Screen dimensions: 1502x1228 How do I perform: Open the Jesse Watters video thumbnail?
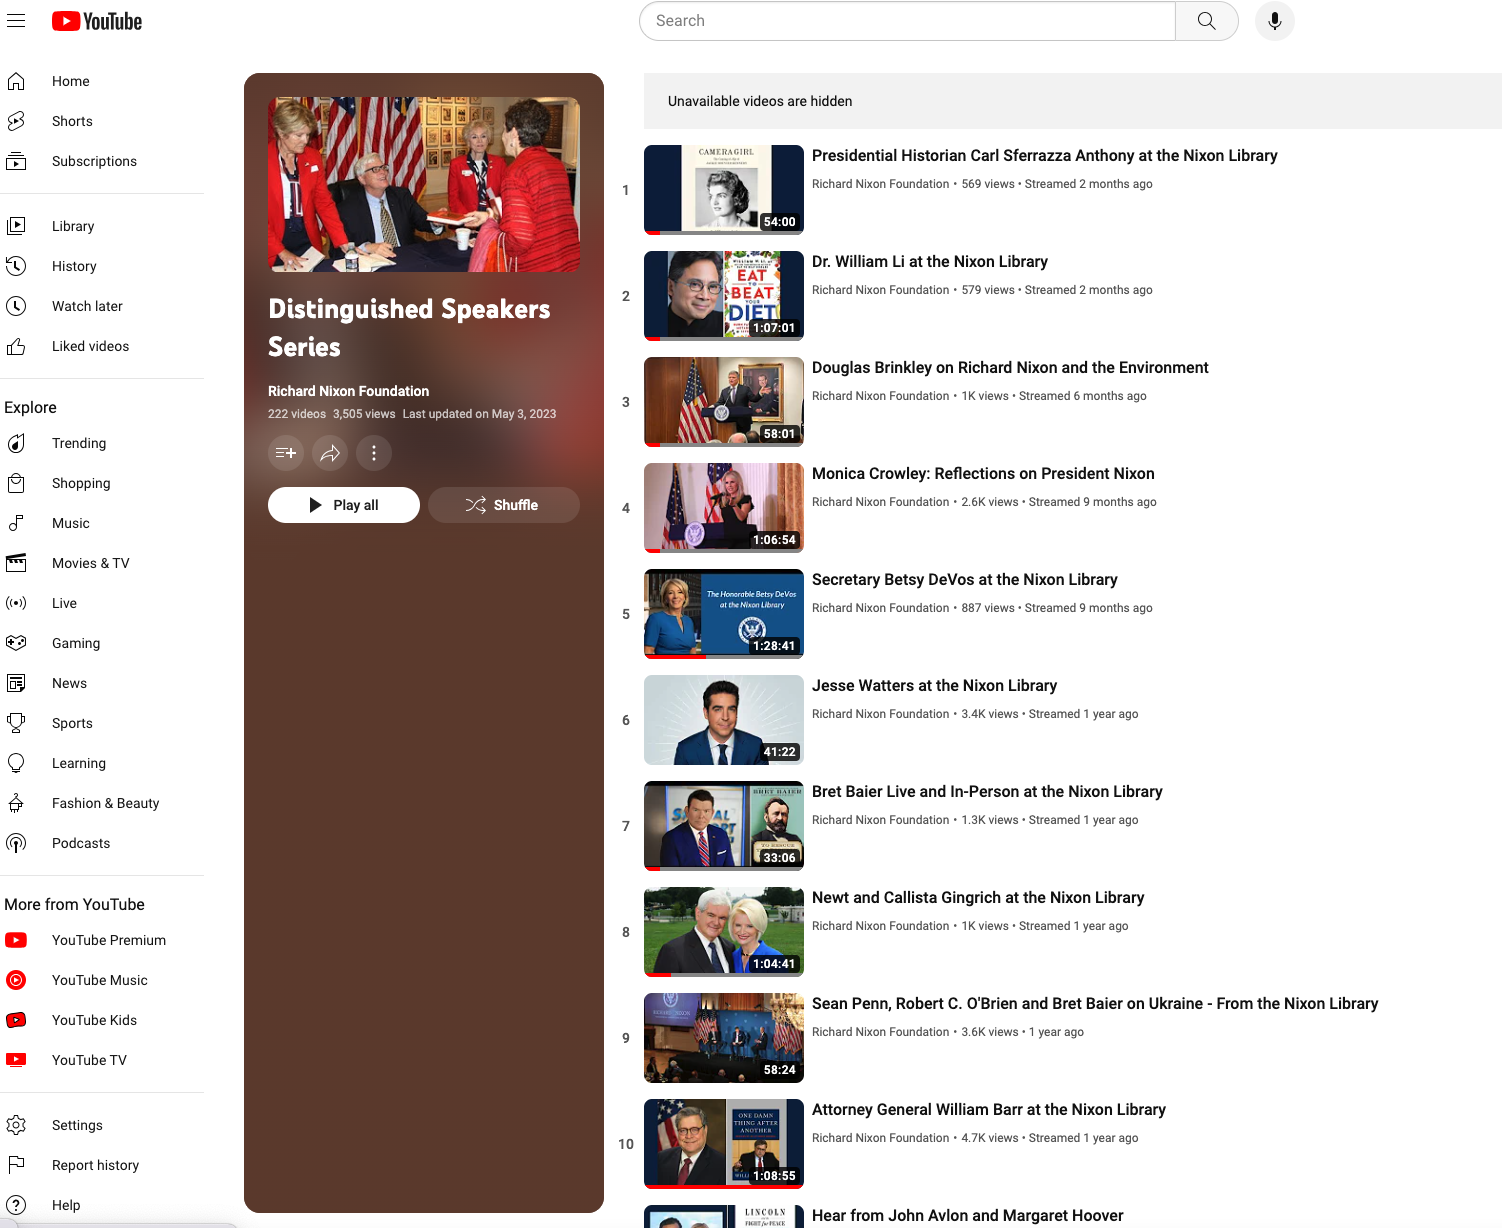coord(724,720)
